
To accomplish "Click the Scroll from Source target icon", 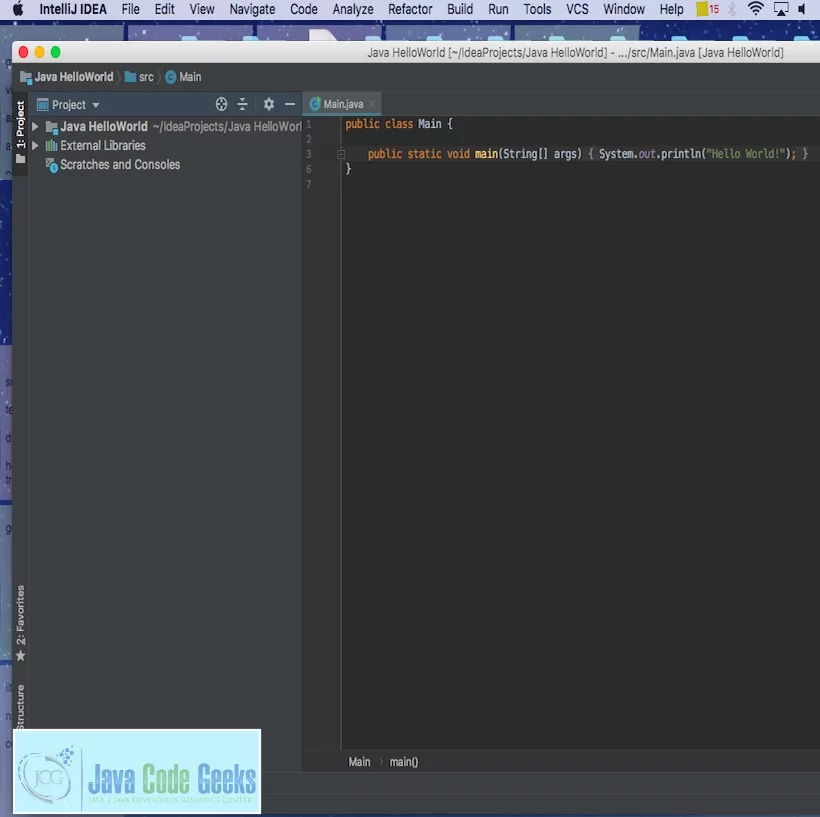I will coord(221,104).
